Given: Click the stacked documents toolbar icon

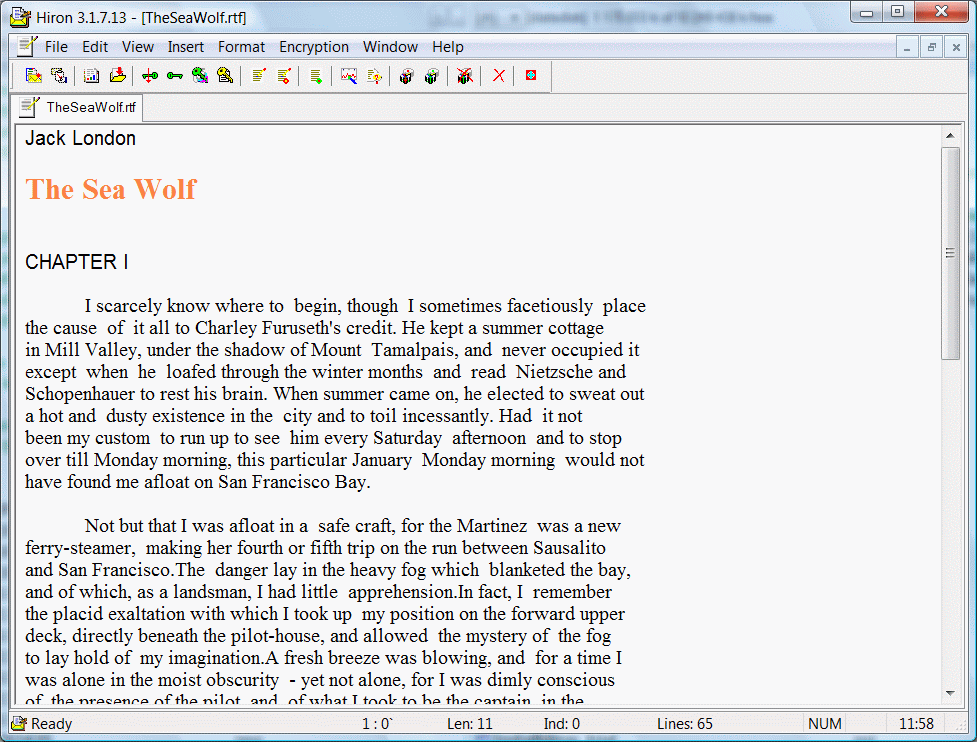Looking at the screenshot, I should click(59, 76).
